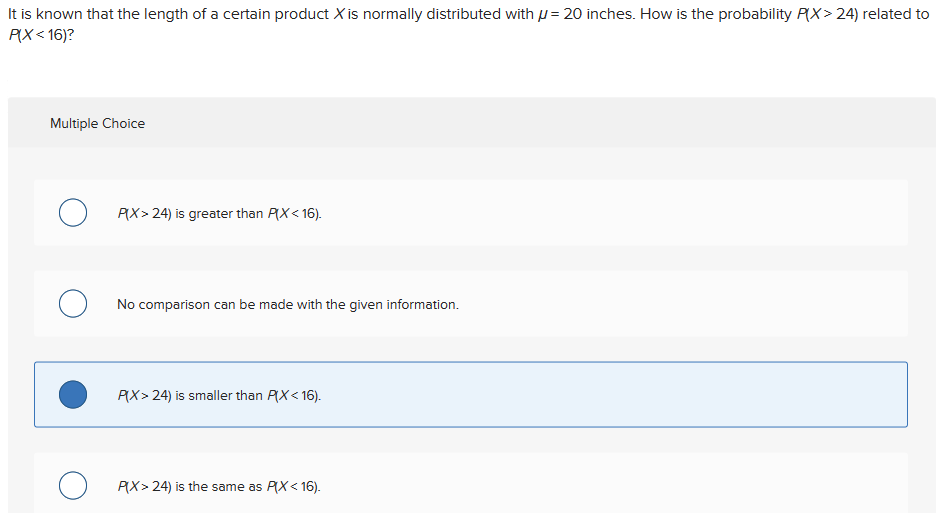951x524 pixels.
Task: Click the question text starting 'It is known'
Action: point(468,24)
